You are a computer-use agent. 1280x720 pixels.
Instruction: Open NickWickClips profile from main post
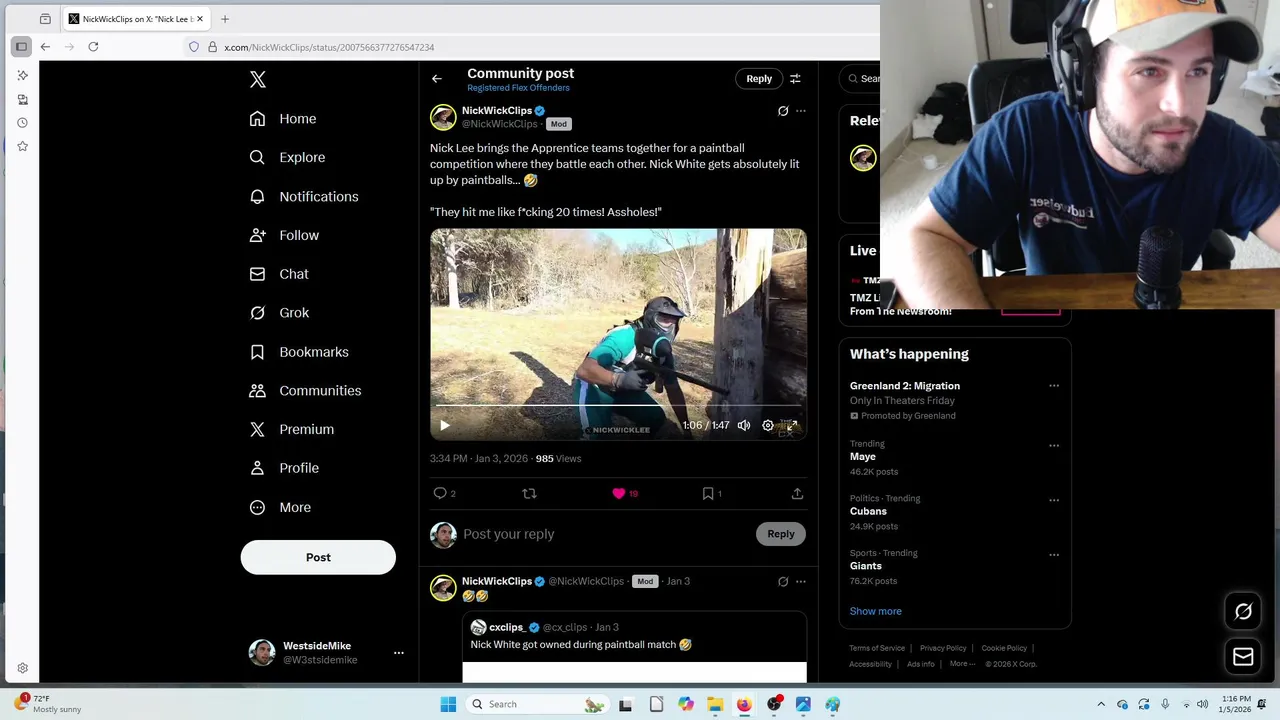click(497, 111)
